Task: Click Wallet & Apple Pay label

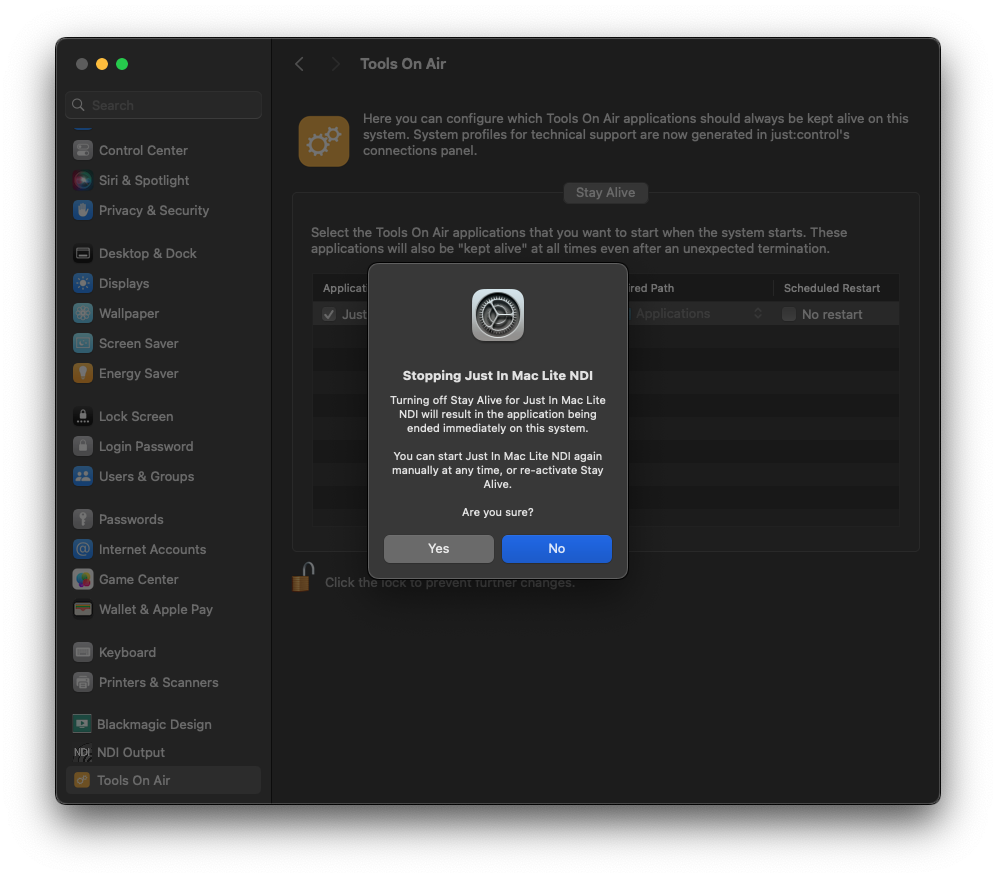Action: coord(156,609)
